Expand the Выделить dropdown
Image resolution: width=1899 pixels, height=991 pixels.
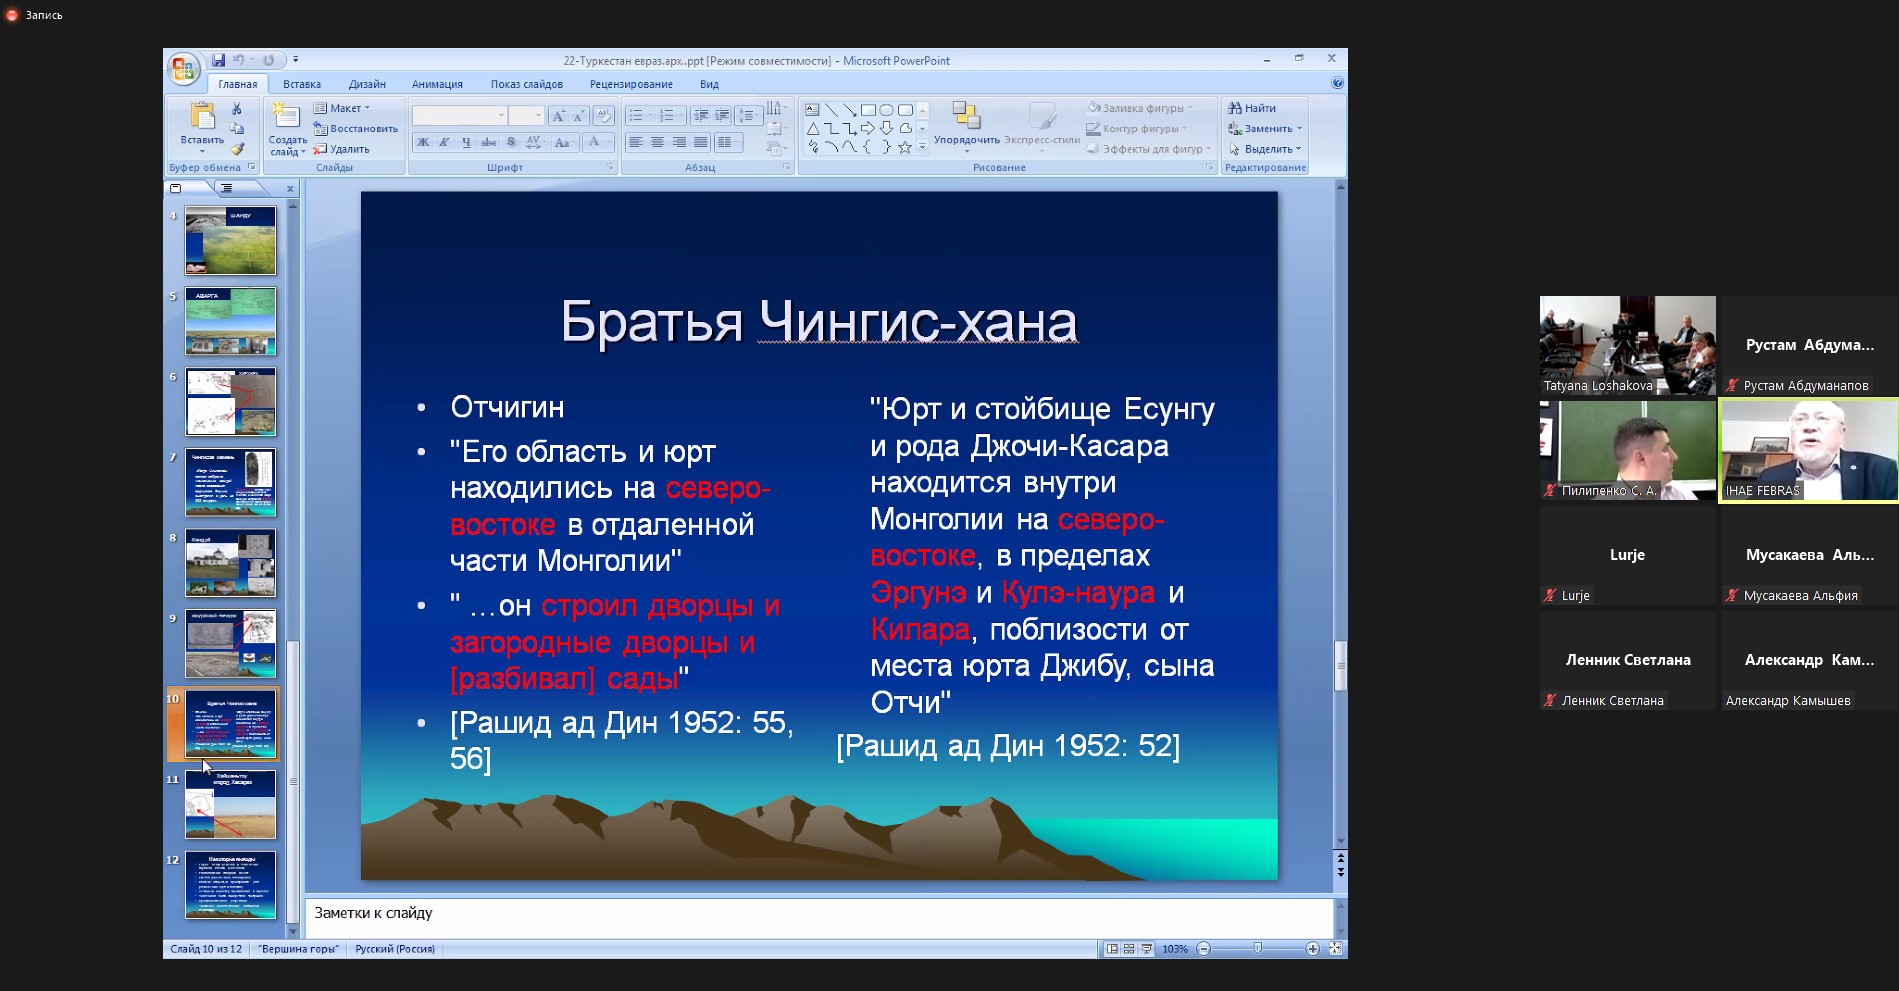pyautogui.click(x=1267, y=149)
